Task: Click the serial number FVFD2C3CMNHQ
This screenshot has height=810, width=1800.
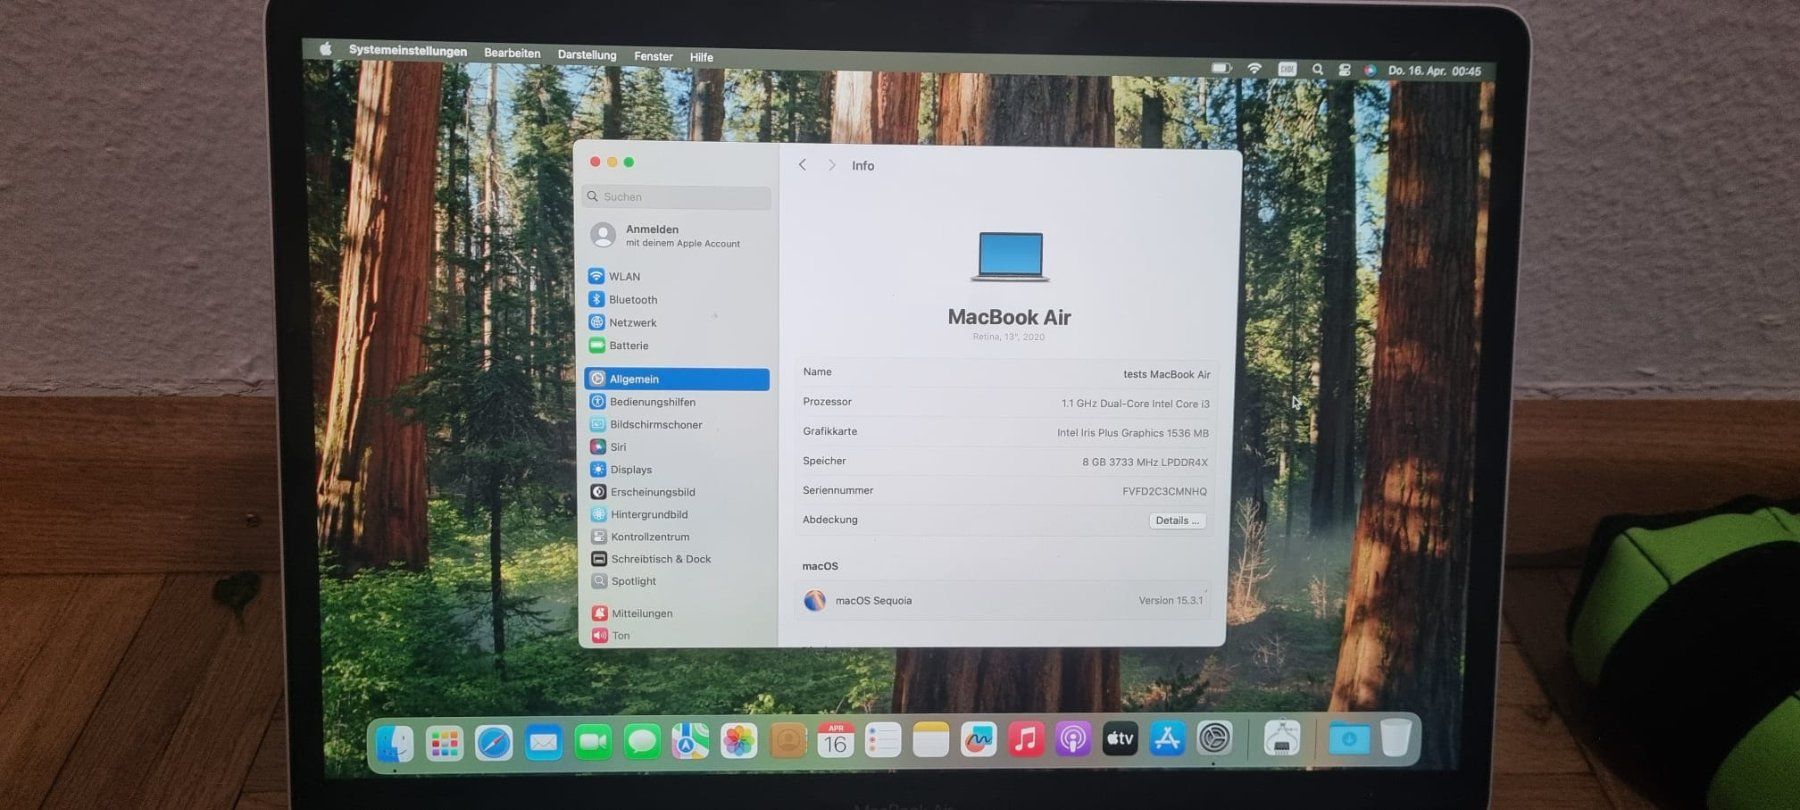Action: 1164,491
